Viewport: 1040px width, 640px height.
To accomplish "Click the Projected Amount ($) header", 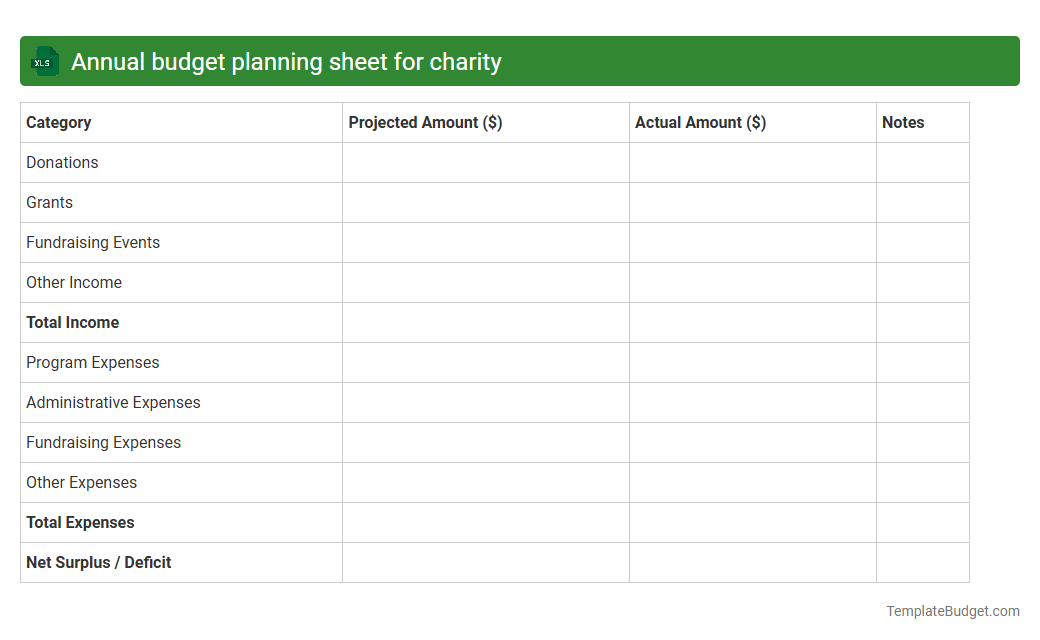I will tap(422, 122).
